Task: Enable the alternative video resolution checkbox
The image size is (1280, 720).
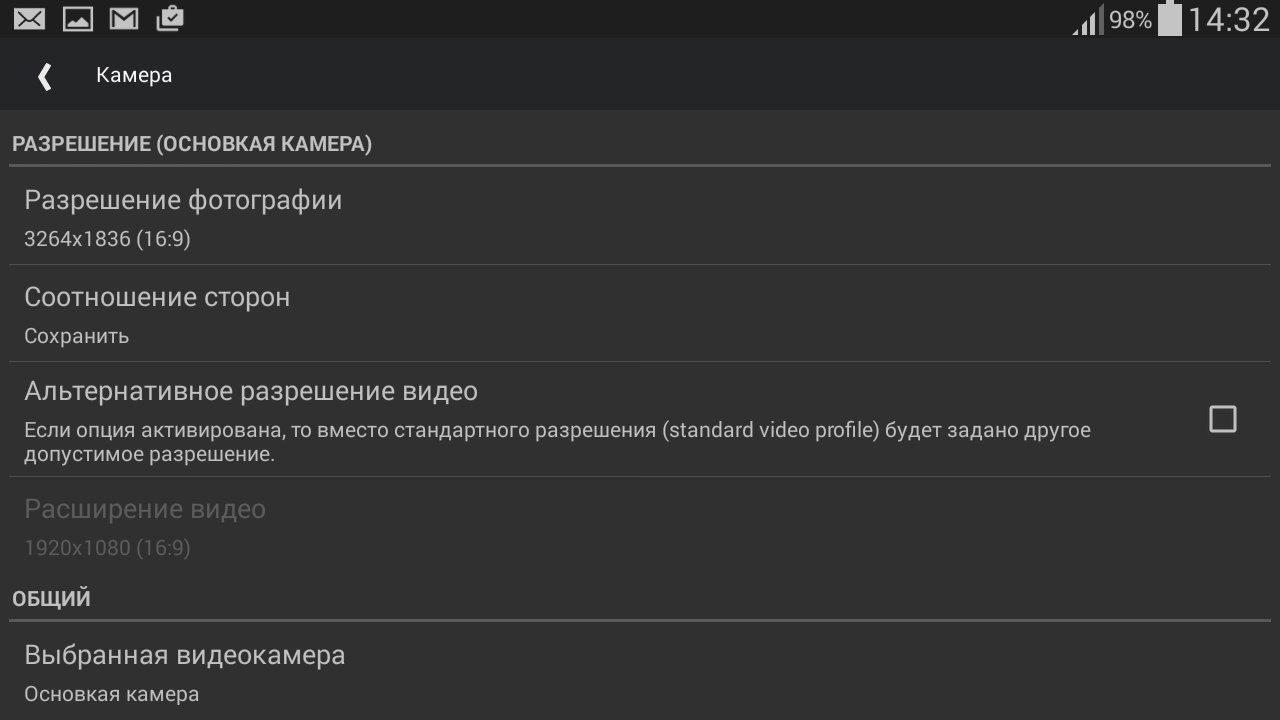Action: click(1222, 419)
